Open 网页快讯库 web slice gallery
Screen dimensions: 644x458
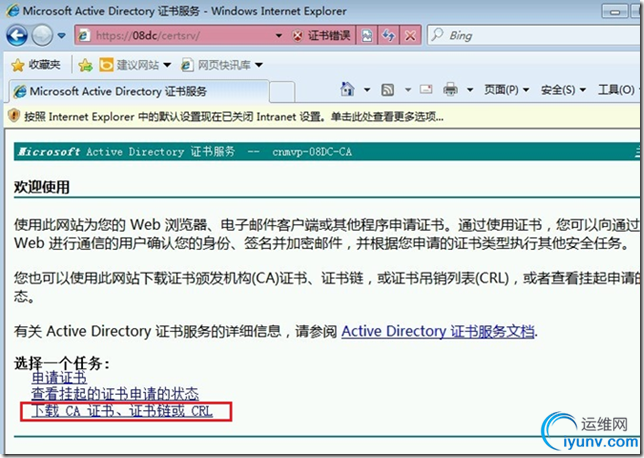tap(222, 65)
